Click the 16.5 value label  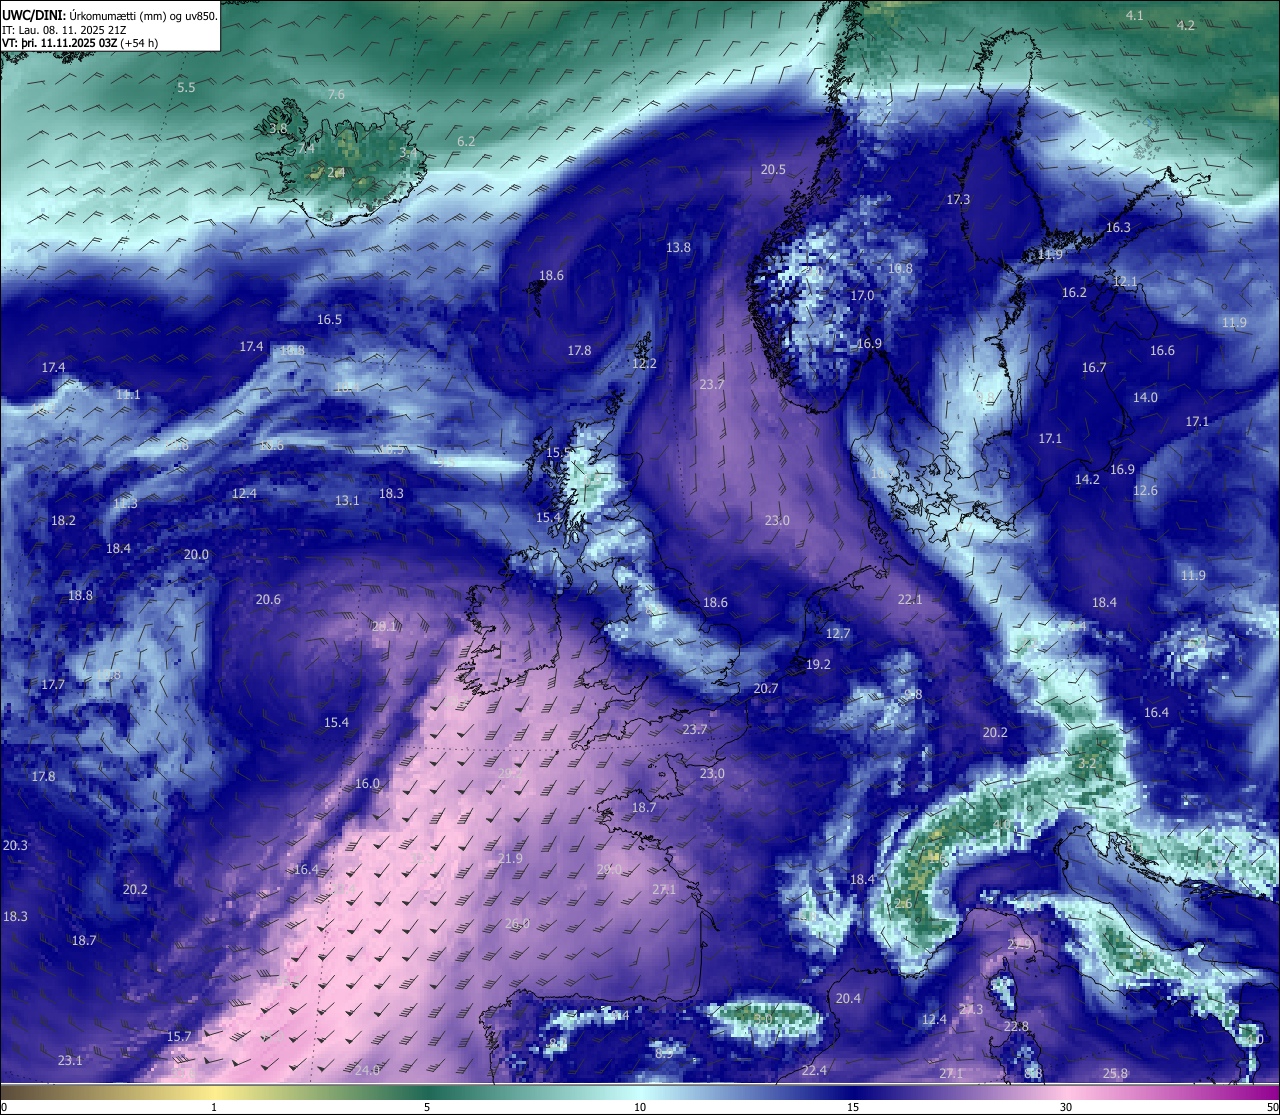point(329,319)
